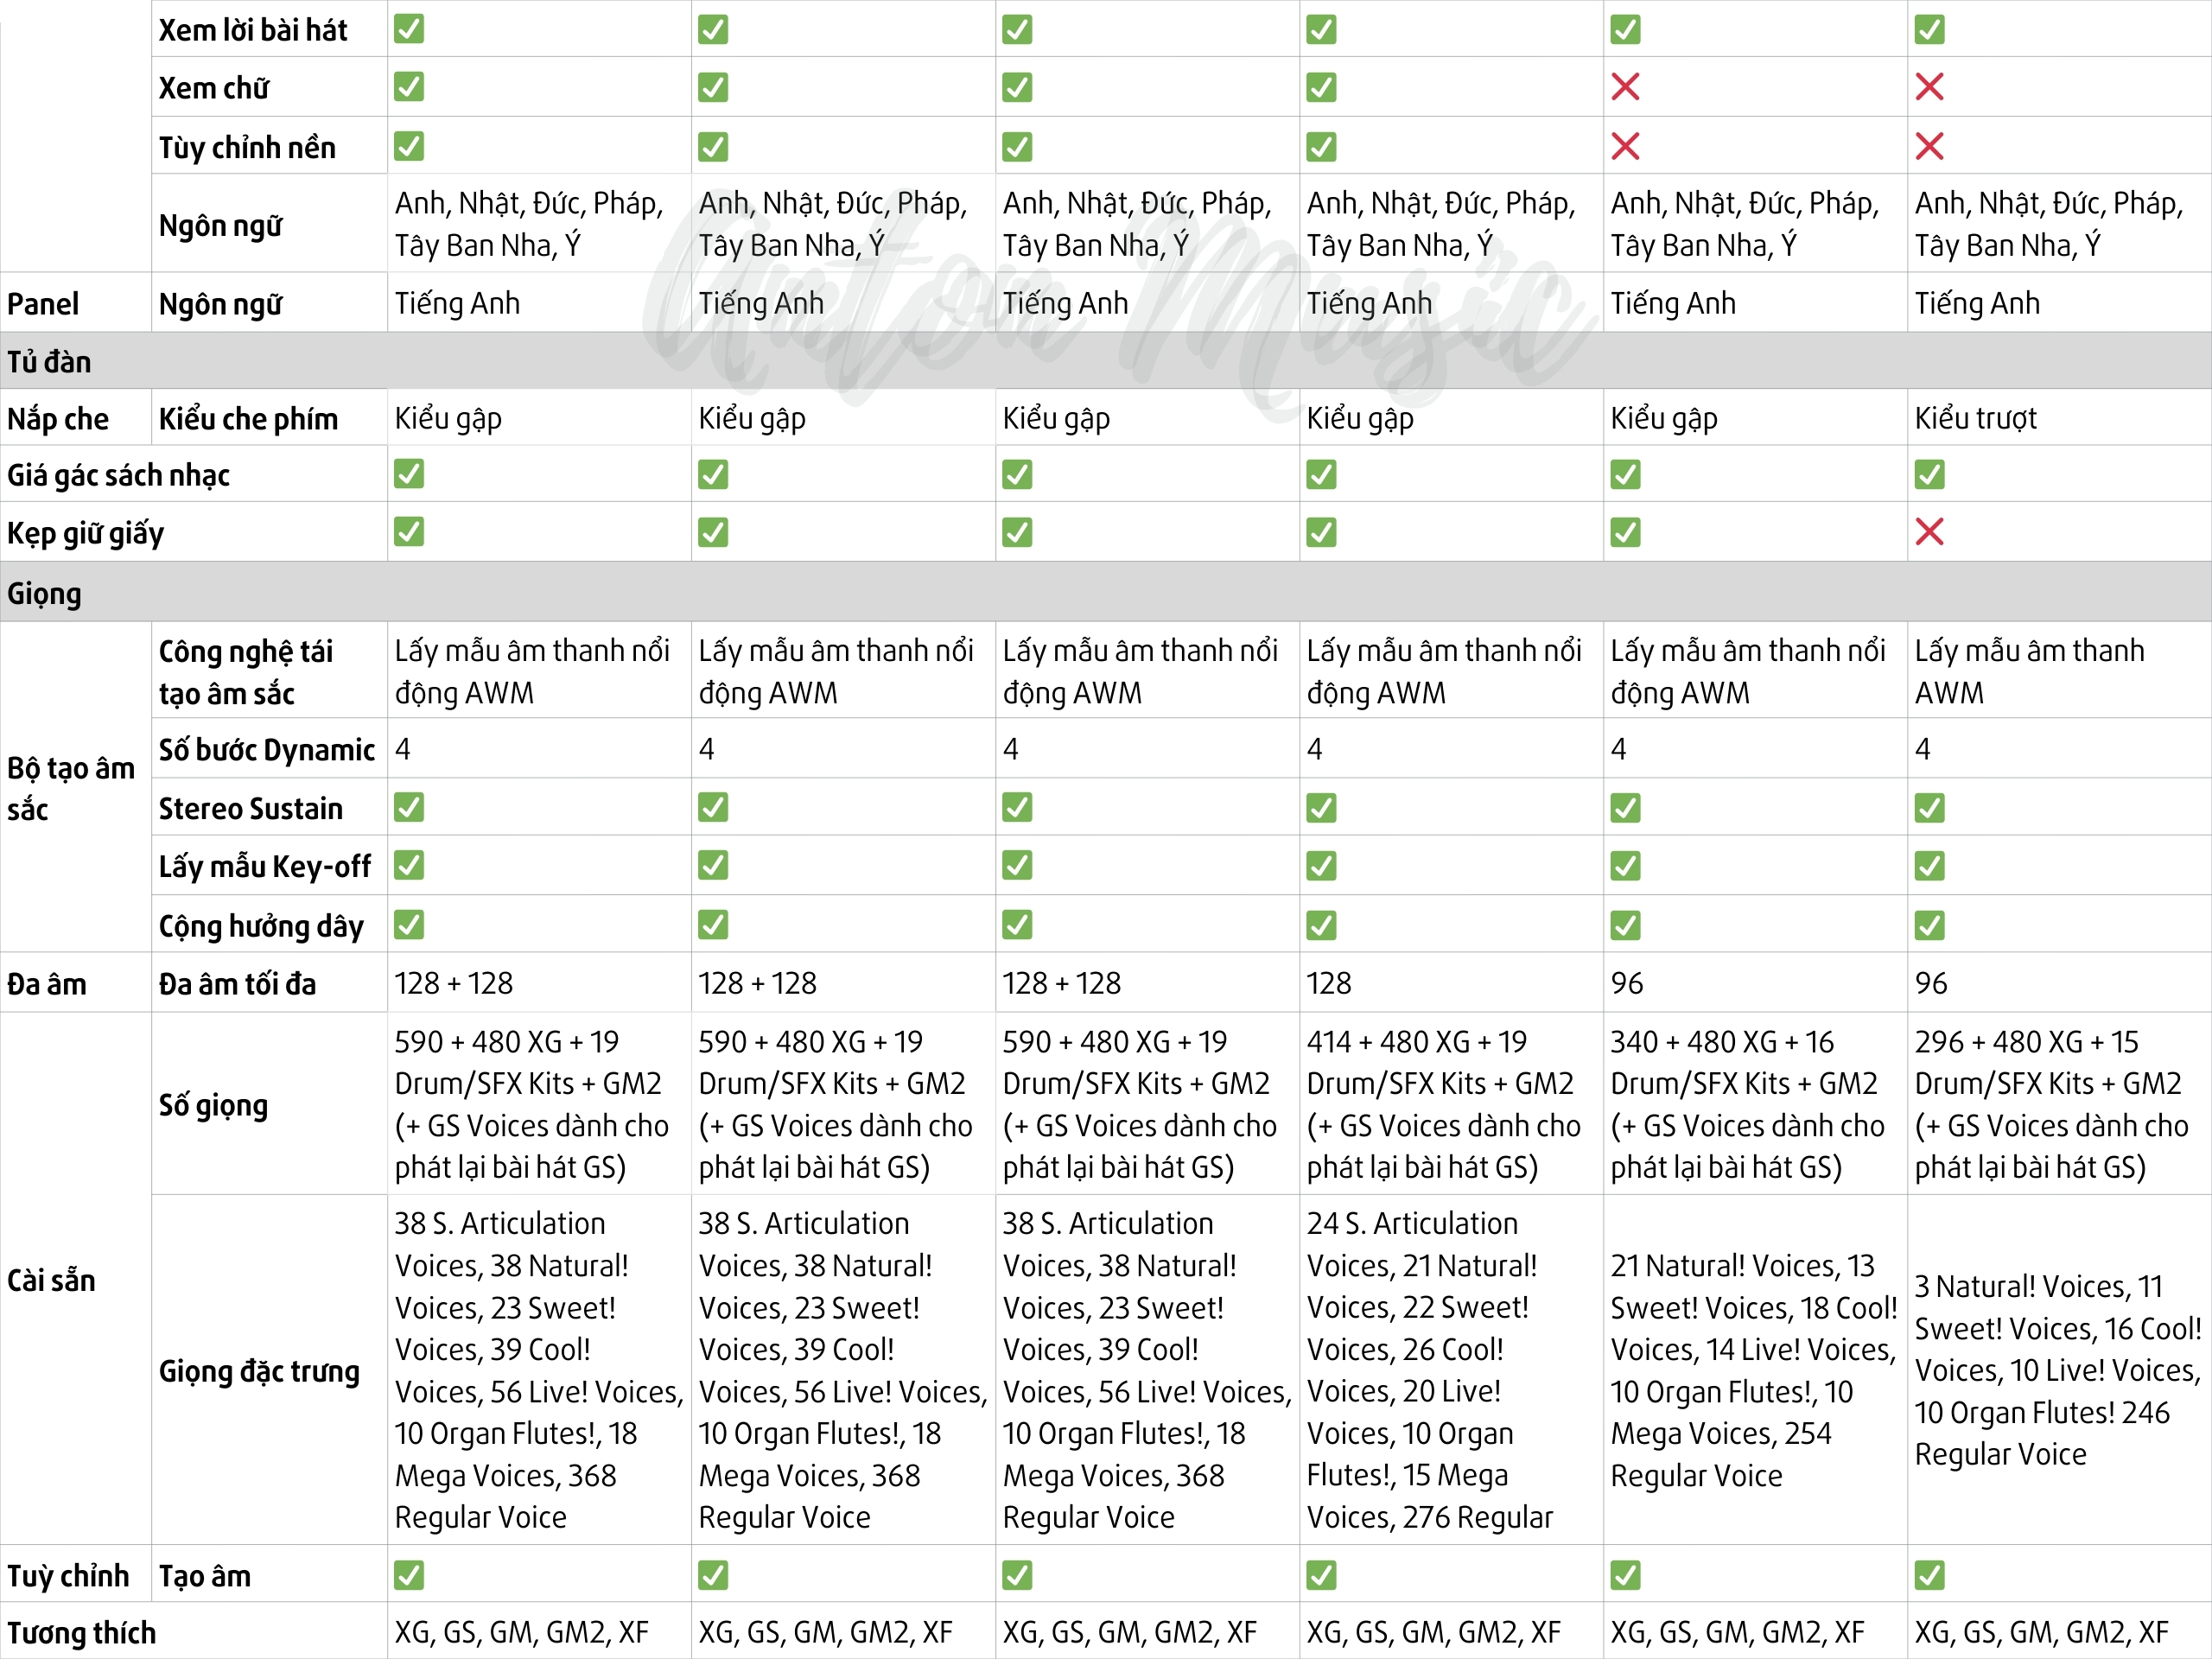2212x1659 pixels.
Task: Click the Tủ đàn section header
Action: 49,361
